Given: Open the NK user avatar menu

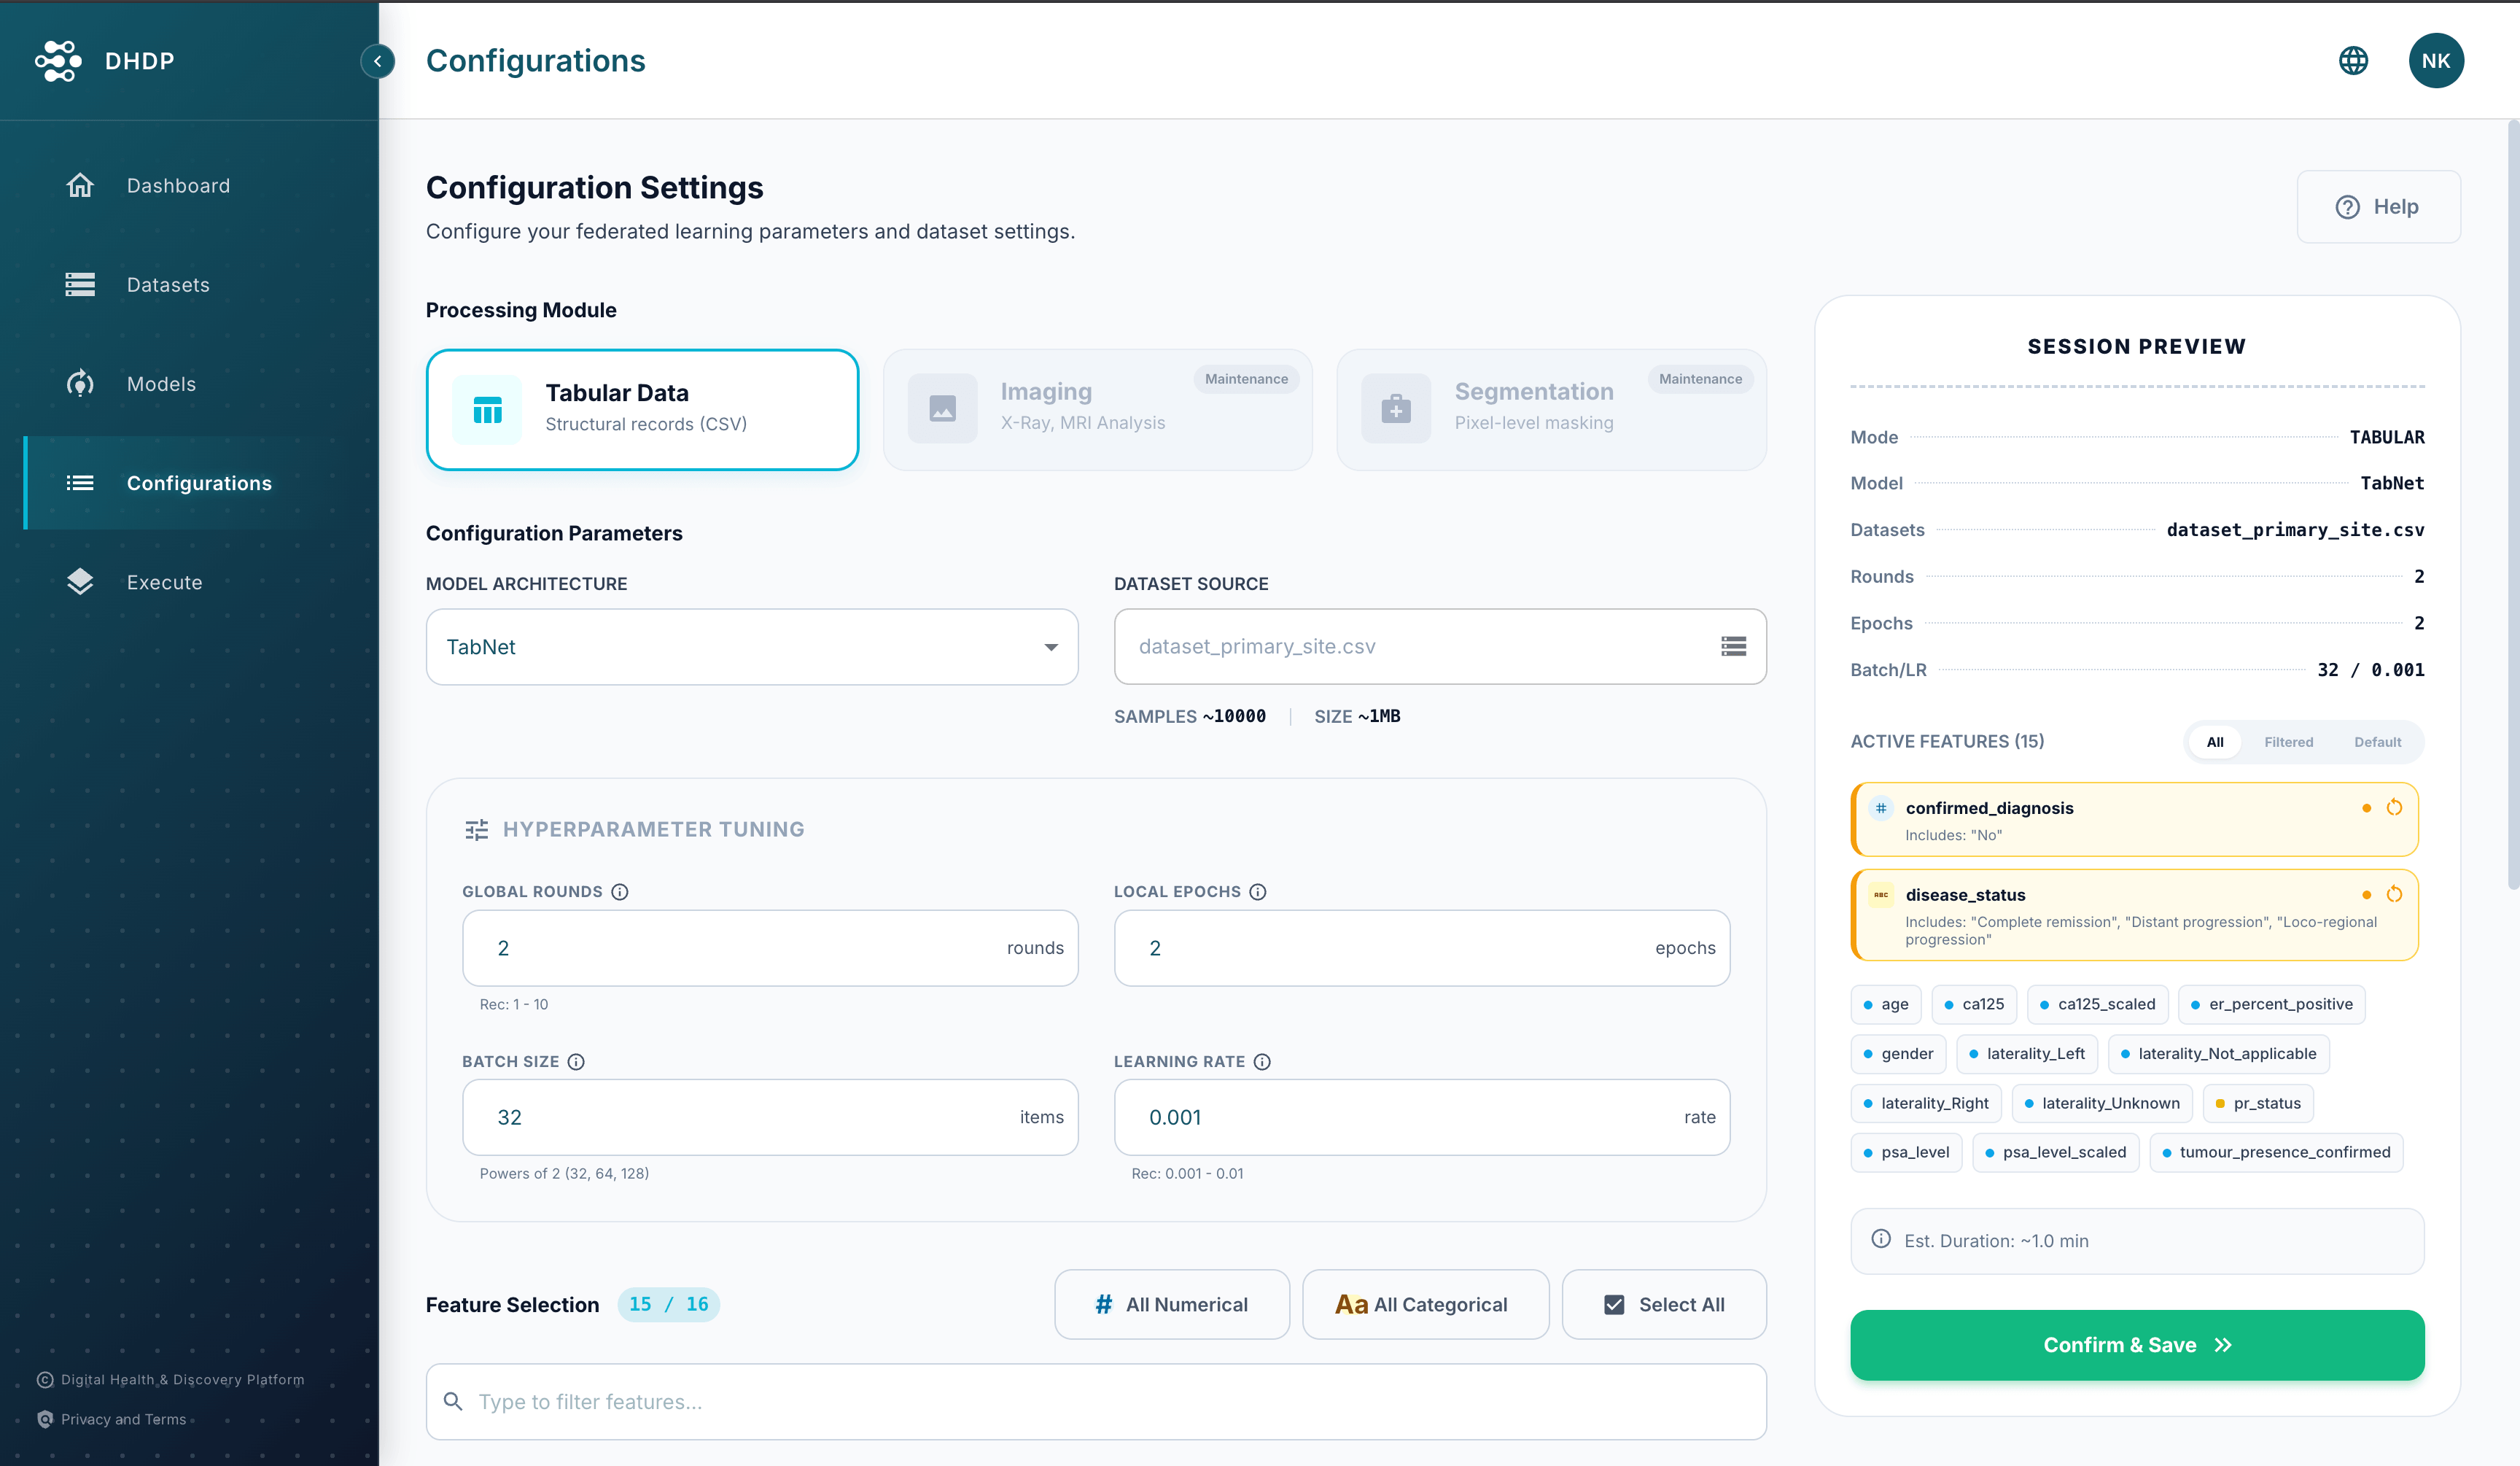Looking at the screenshot, I should click(2435, 61).
